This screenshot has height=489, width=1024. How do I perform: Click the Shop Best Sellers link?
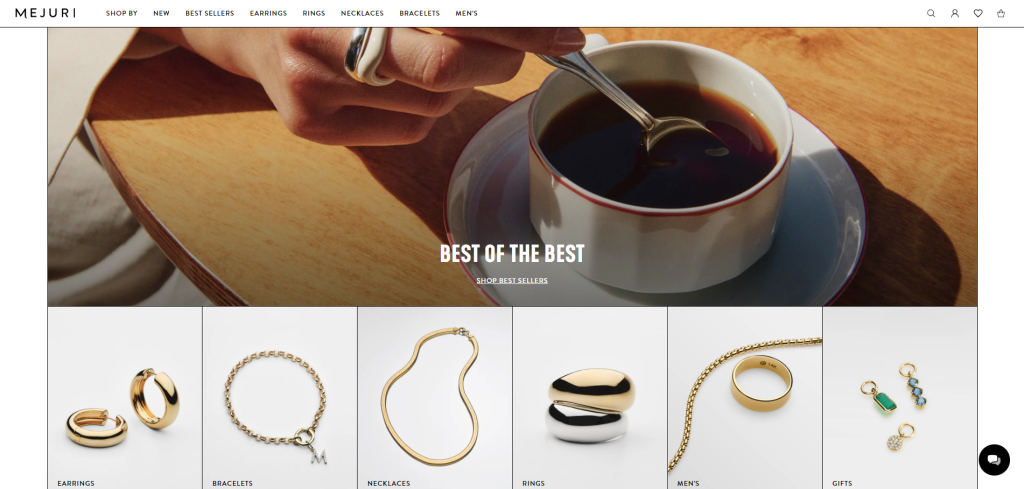coord(512,281)
